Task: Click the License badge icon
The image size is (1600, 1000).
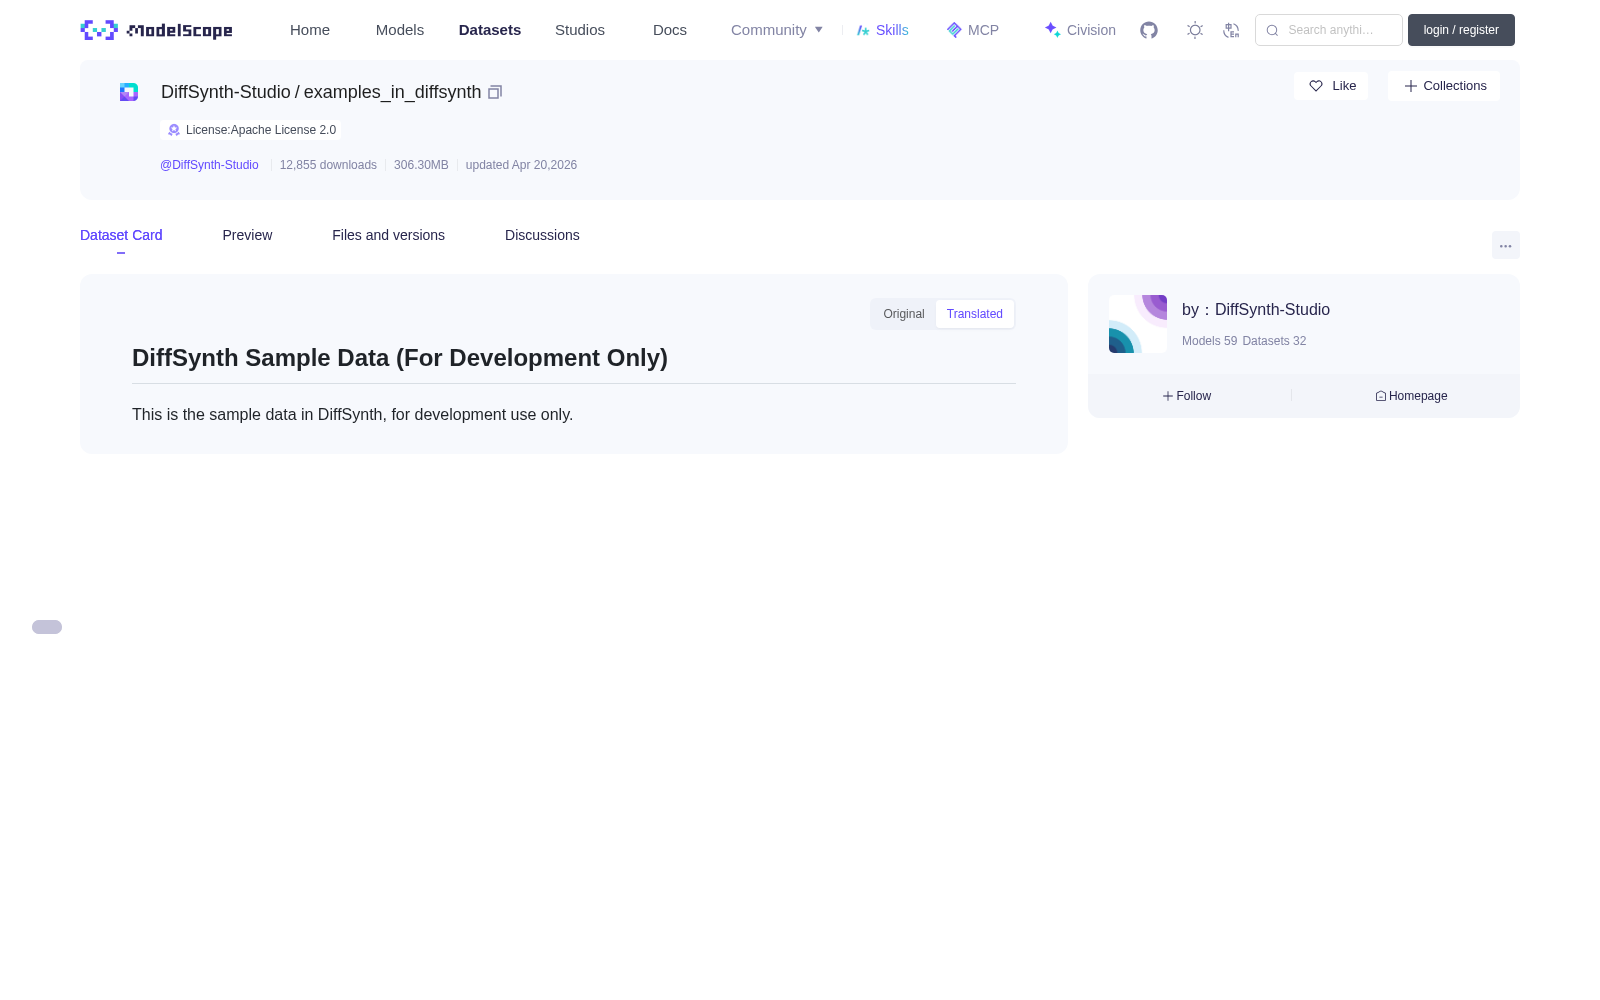Action: (x=174, y=130)
